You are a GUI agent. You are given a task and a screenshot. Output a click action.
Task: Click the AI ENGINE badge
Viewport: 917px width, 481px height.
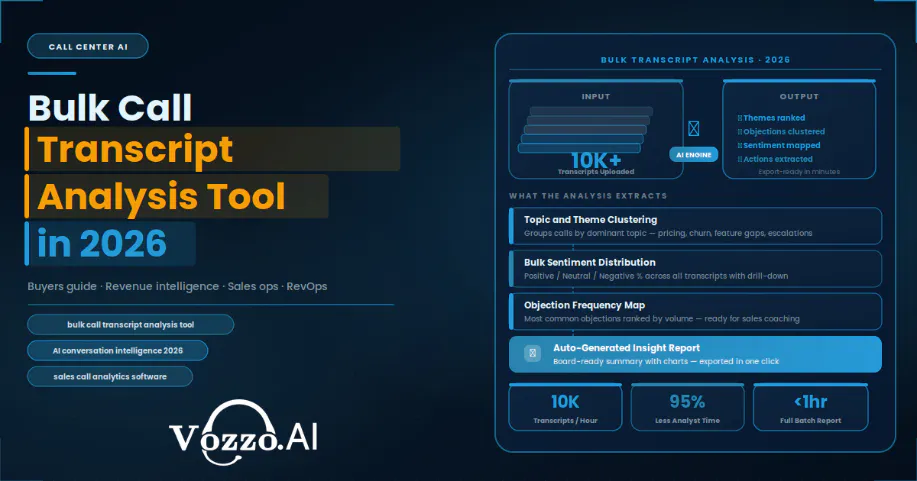click(694, 154)
